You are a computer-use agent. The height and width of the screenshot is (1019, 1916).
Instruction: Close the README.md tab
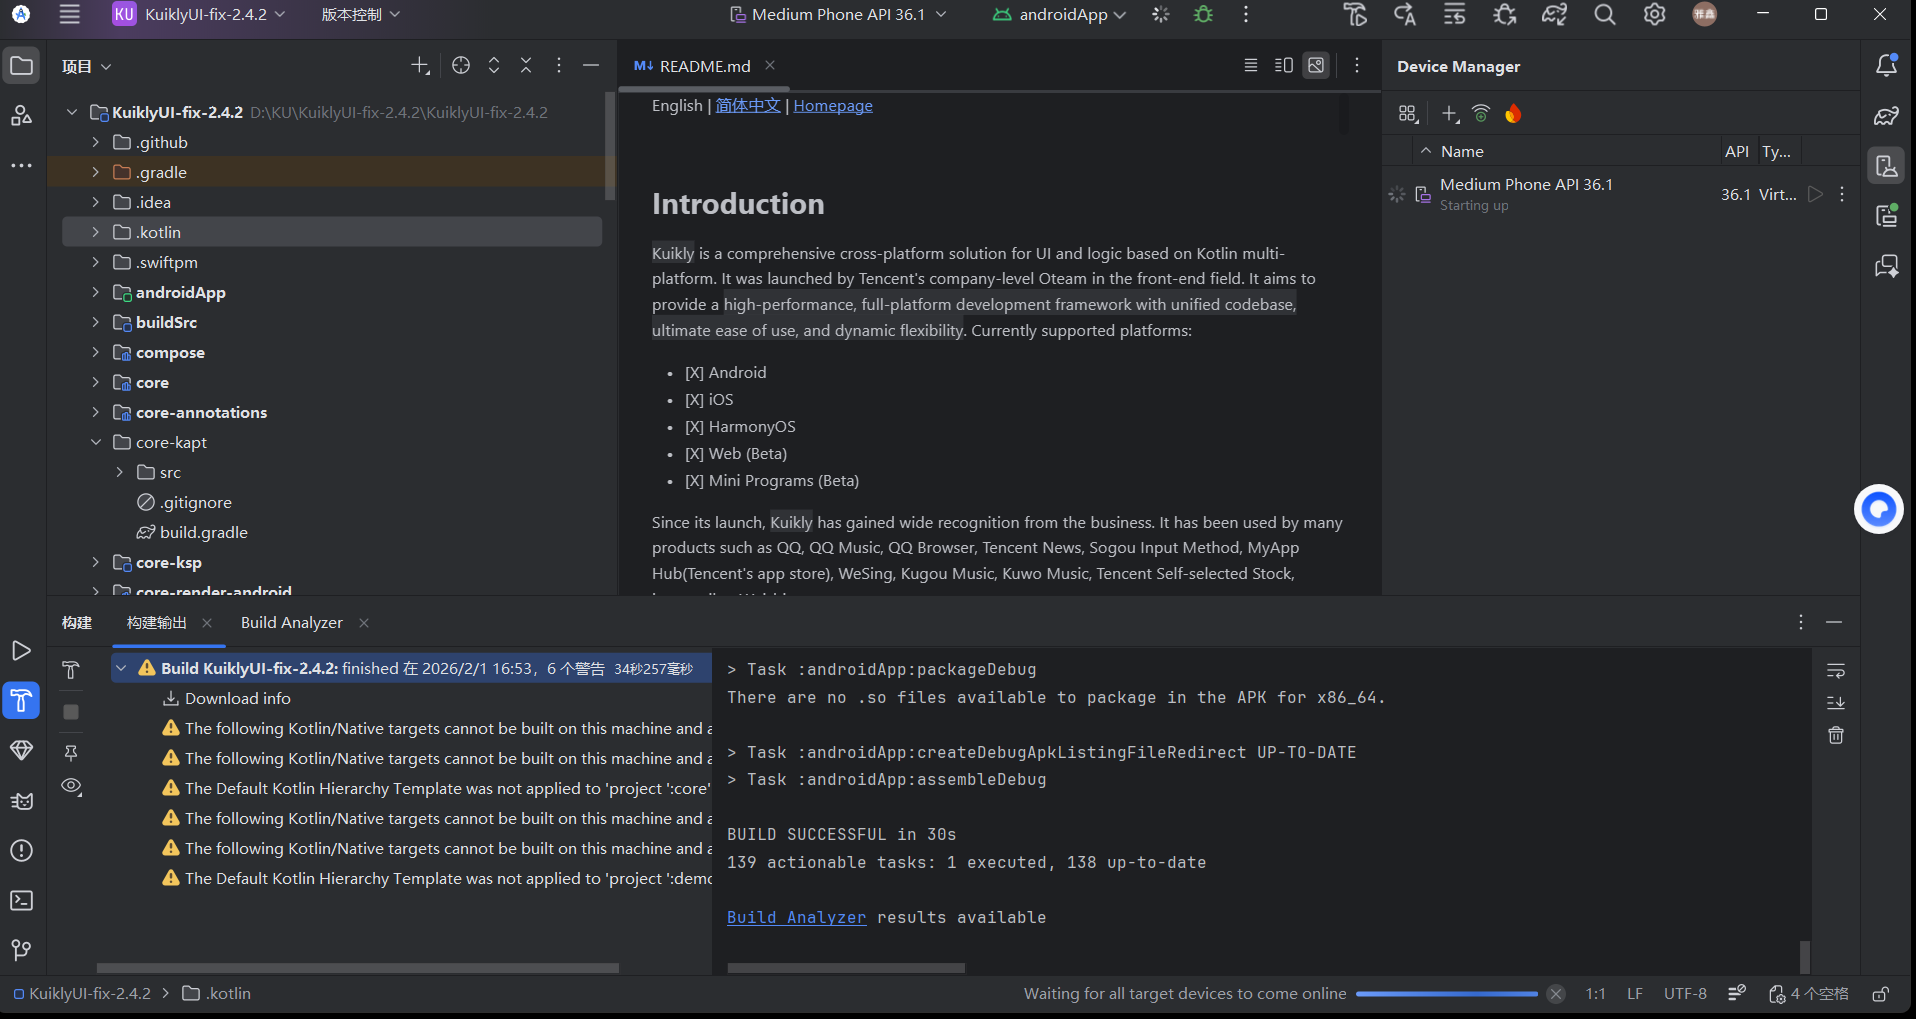click(770, 65)
